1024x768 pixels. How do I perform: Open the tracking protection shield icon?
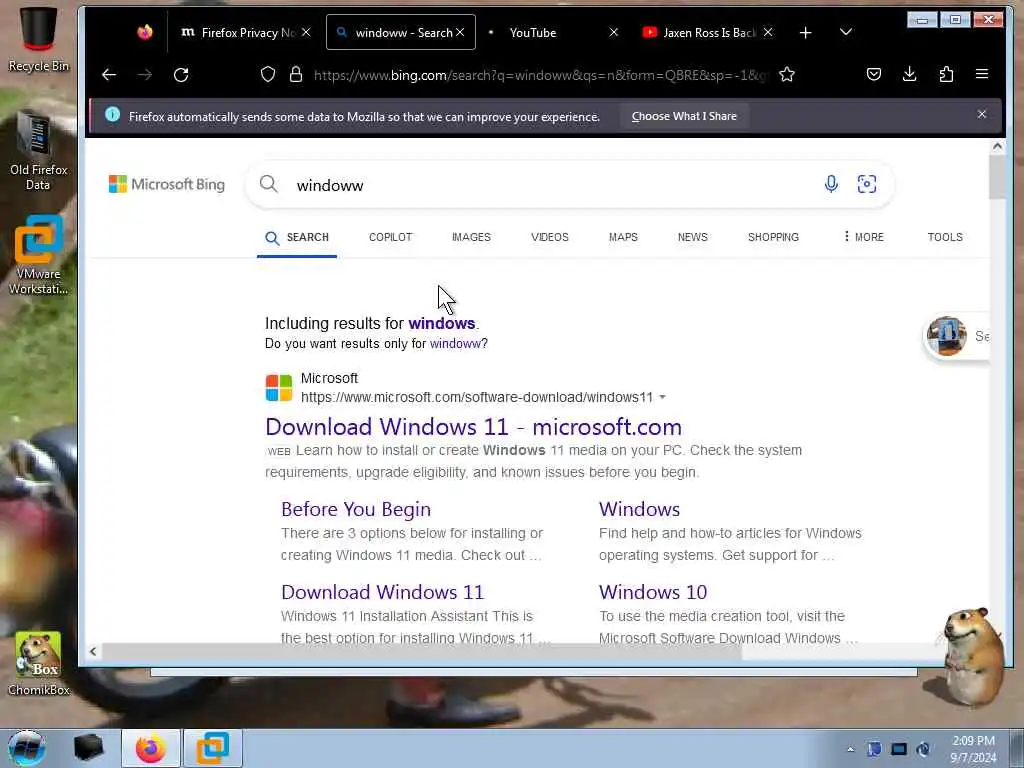point(268,74)
